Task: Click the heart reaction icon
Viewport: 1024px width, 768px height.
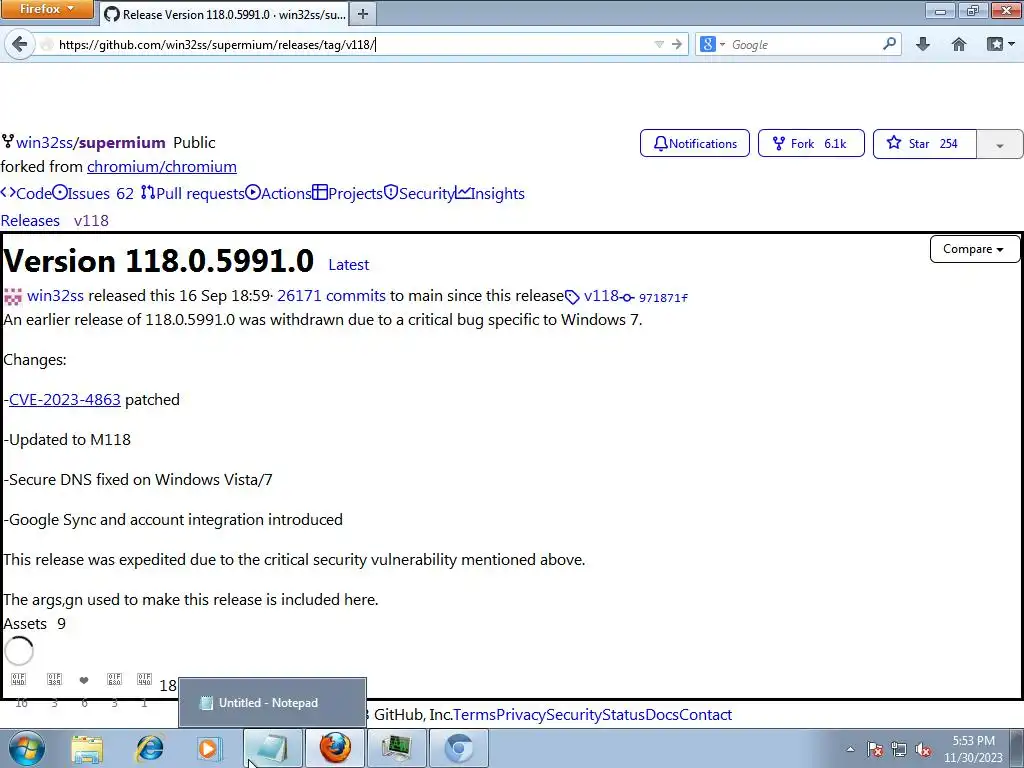Action: pos(84,680)
